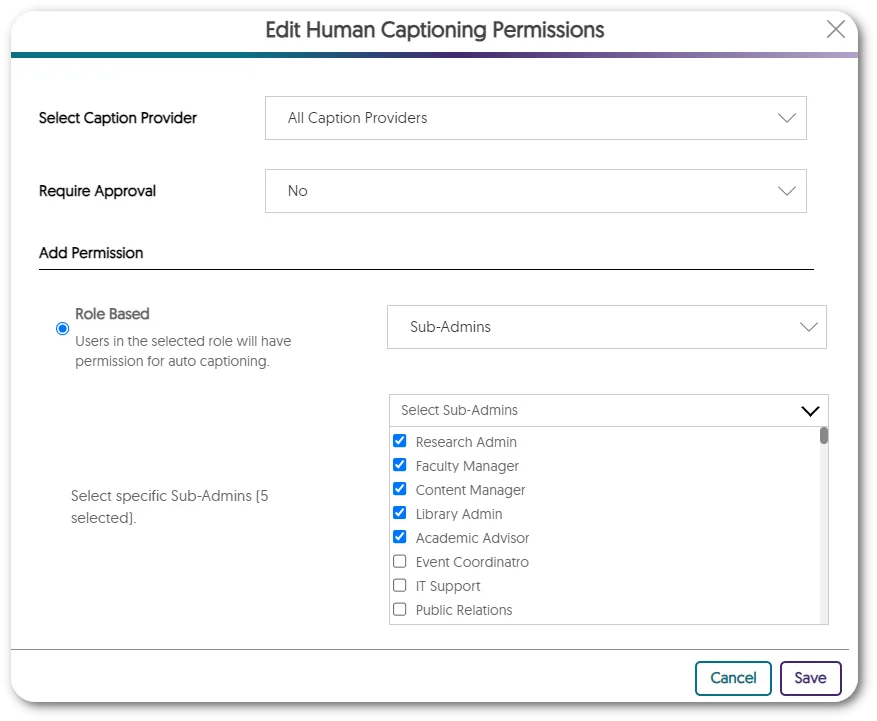This screenshot has height=721, width=877.
Task: Check the Event Coordinatro option
Action: click(x=400, y=561)
